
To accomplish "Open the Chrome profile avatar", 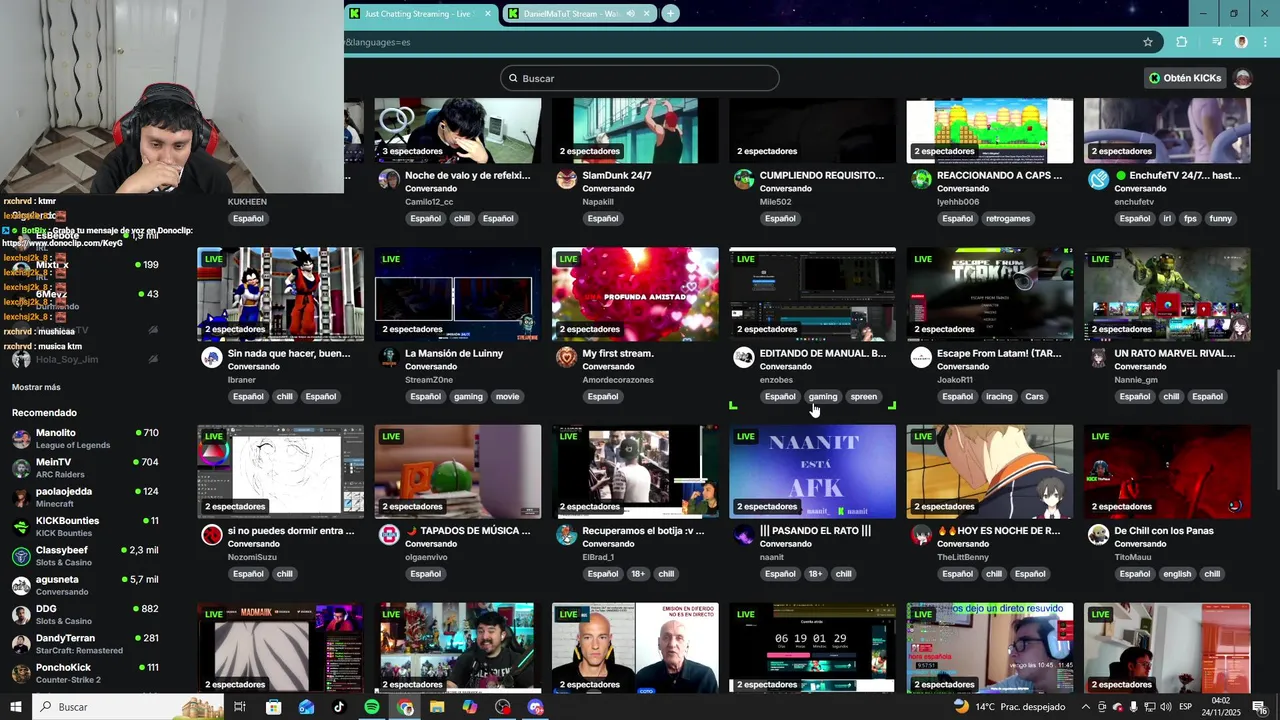I will pyautogui.click(x=1241, y=42).
